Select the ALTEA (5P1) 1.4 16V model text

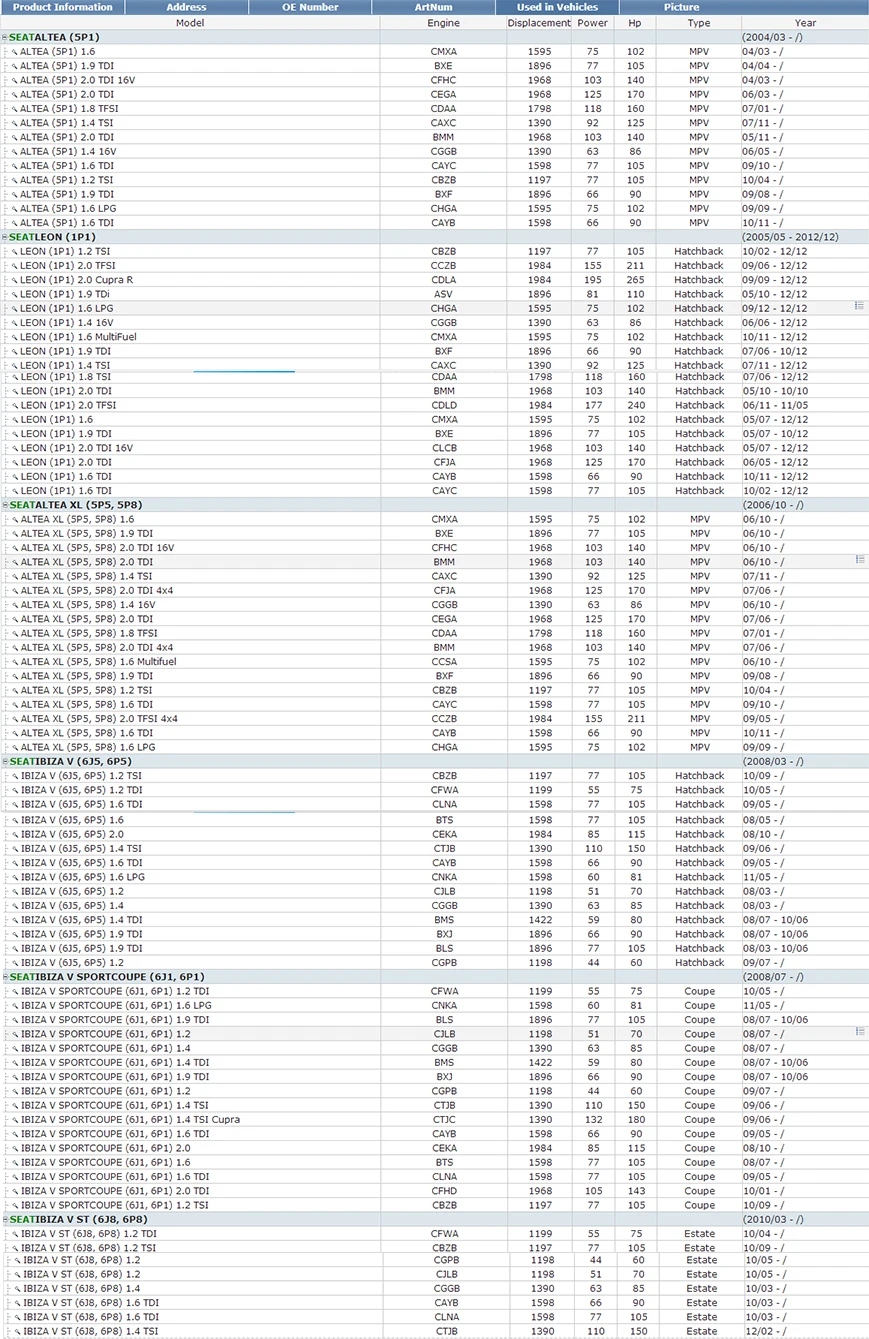[x=67, y=151]
